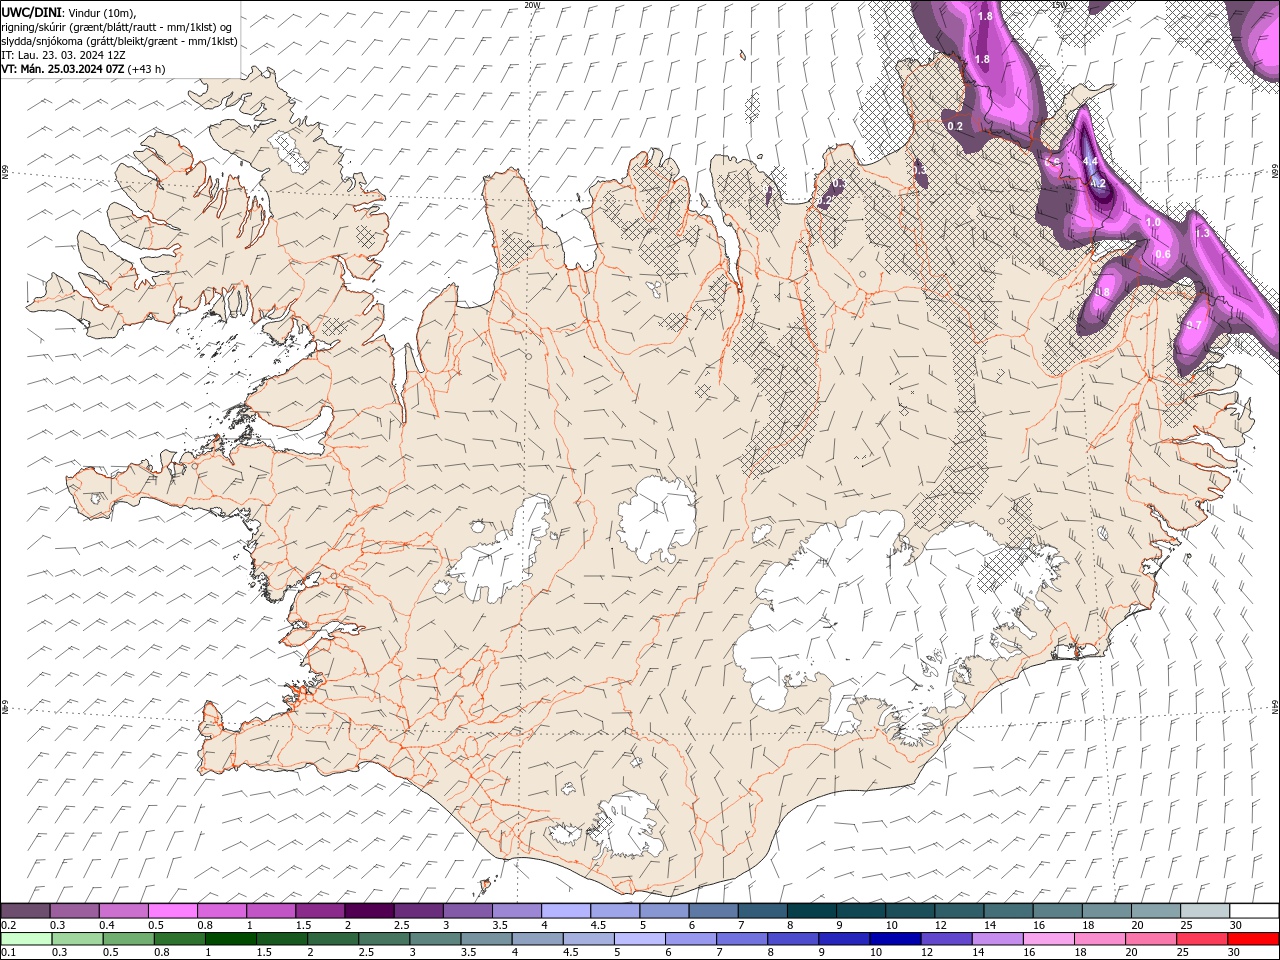Pick the darkest green bottom-row swatch labeled 1
Image resolution: width=1280 pixels, height=960 pixels.
coord(230,939)
